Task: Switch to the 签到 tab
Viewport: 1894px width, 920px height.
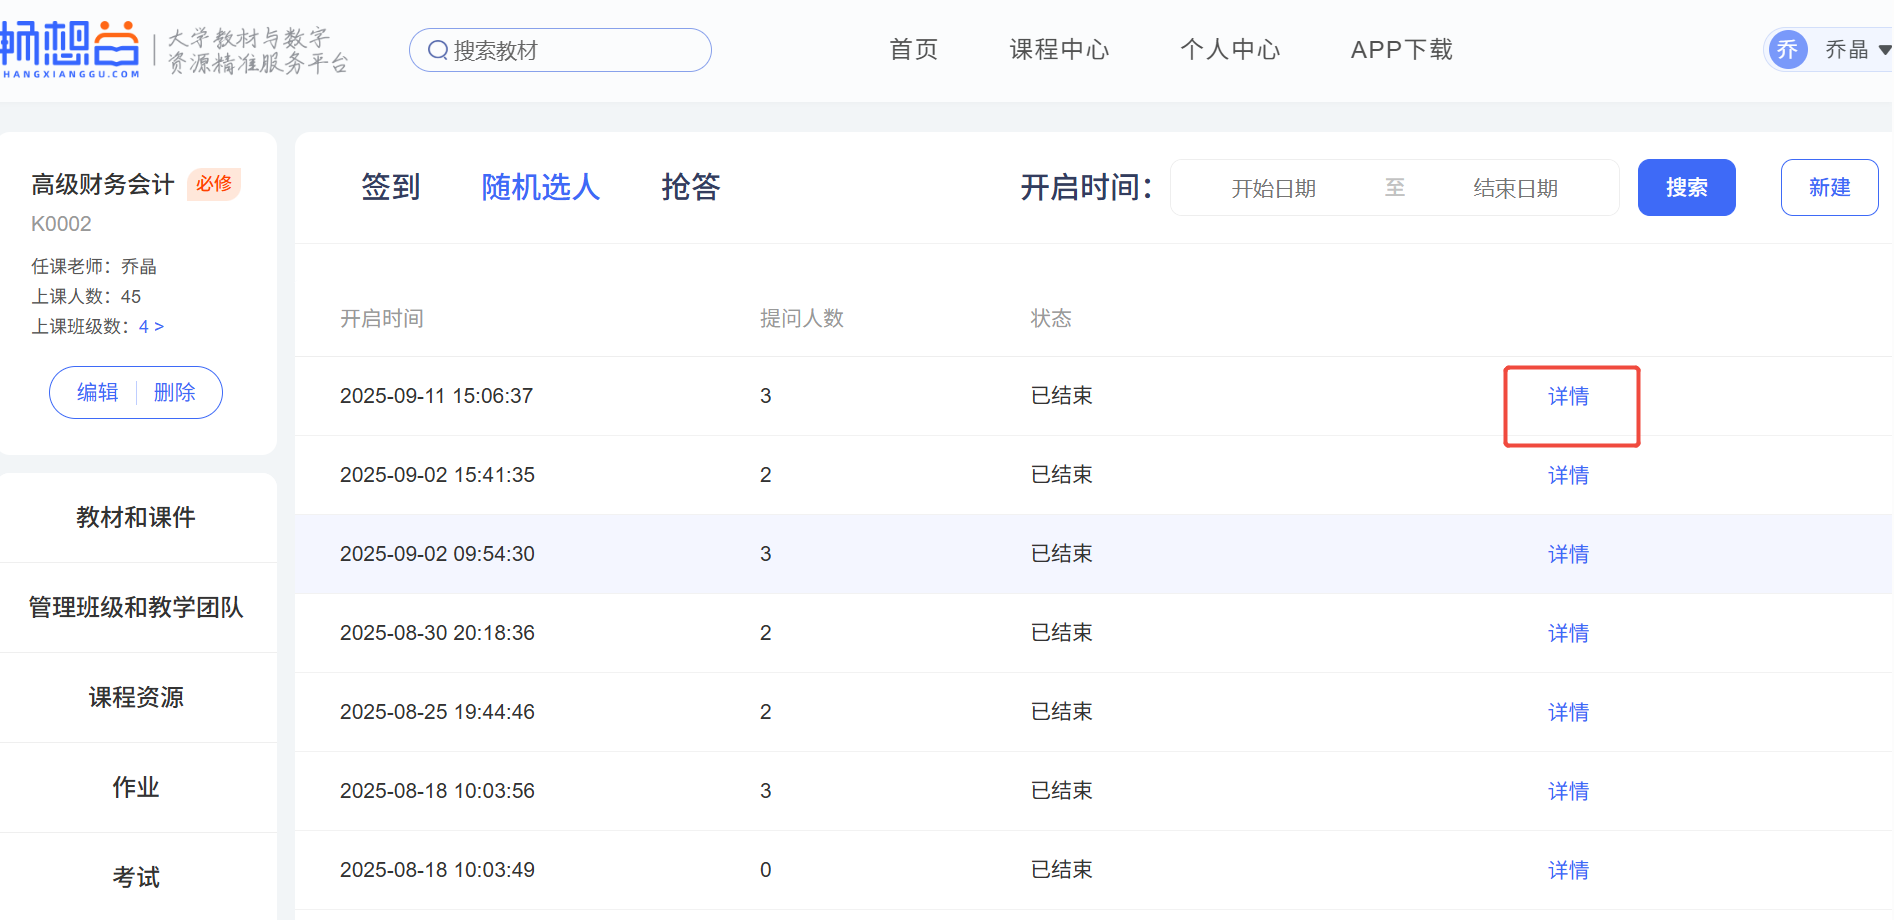Action: (390, 187)
